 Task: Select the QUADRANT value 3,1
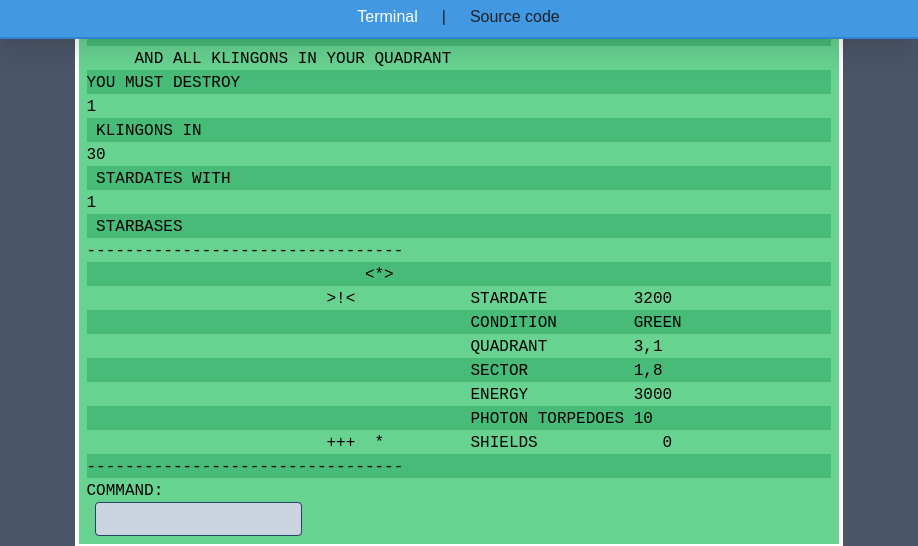pyautogui.click(x=648, y=346)
